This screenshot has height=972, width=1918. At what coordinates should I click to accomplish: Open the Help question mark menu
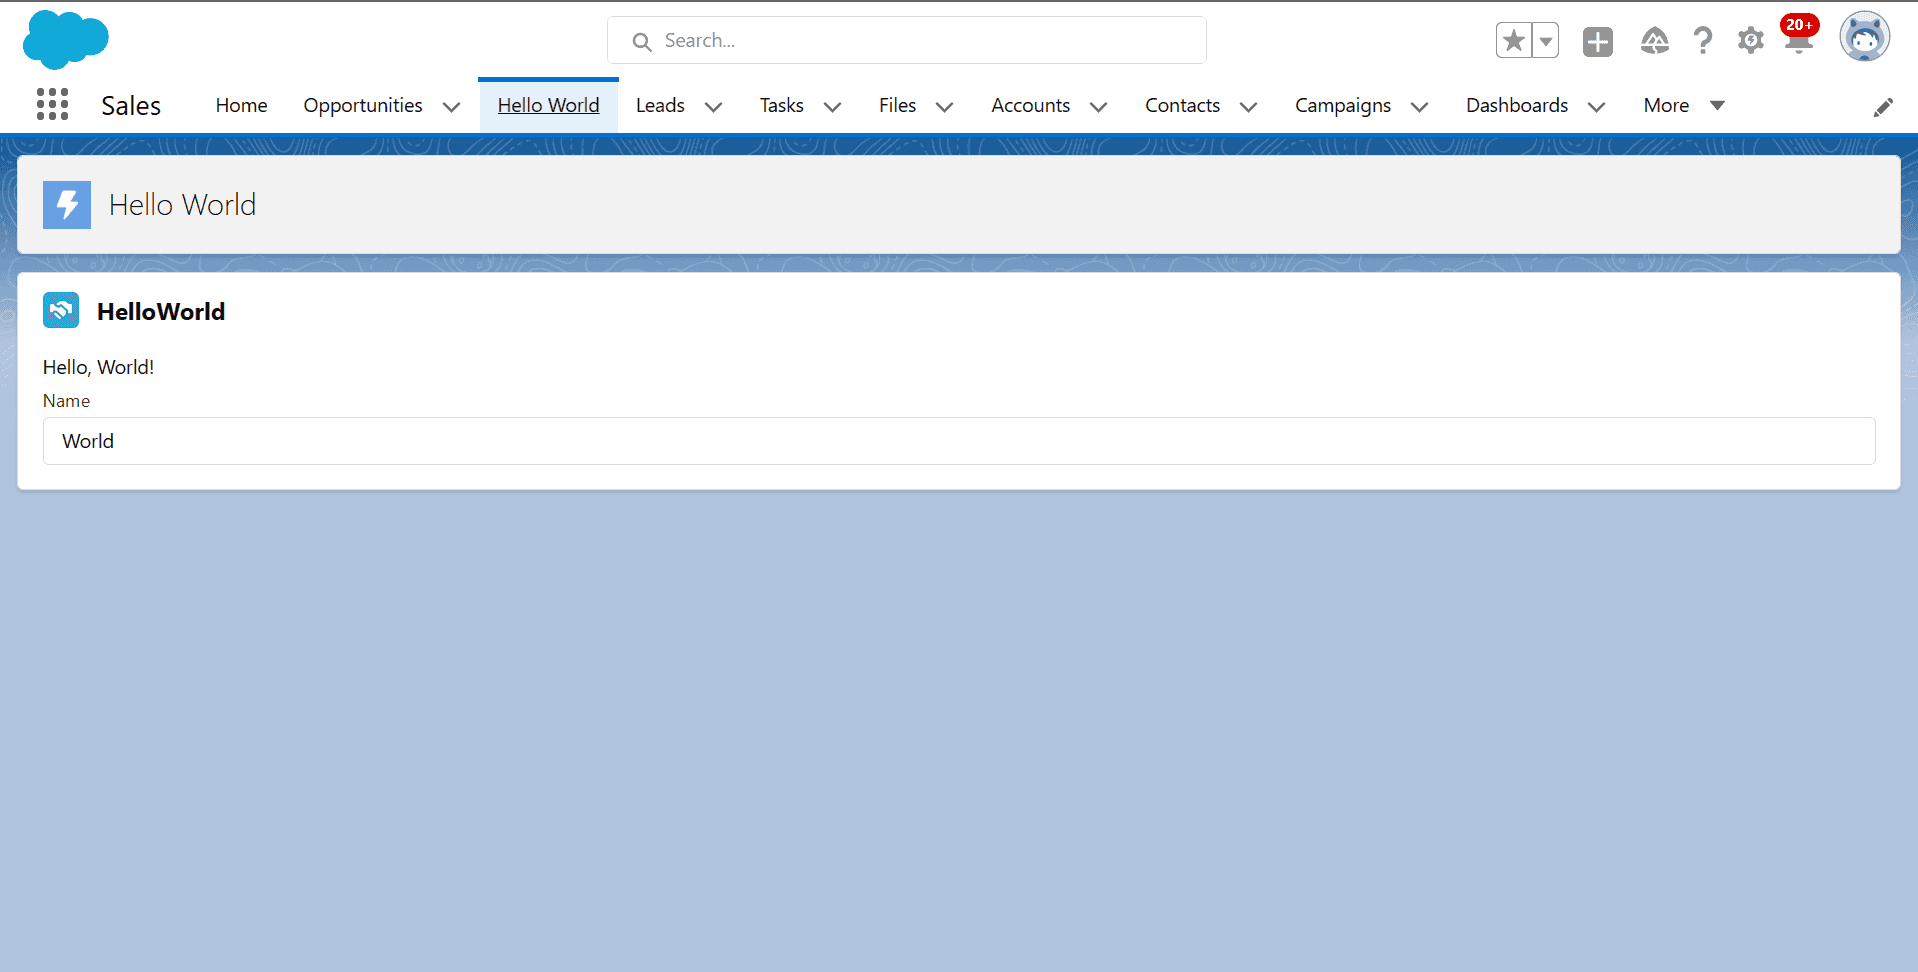pyautogui.click(x=1702, y=41)
